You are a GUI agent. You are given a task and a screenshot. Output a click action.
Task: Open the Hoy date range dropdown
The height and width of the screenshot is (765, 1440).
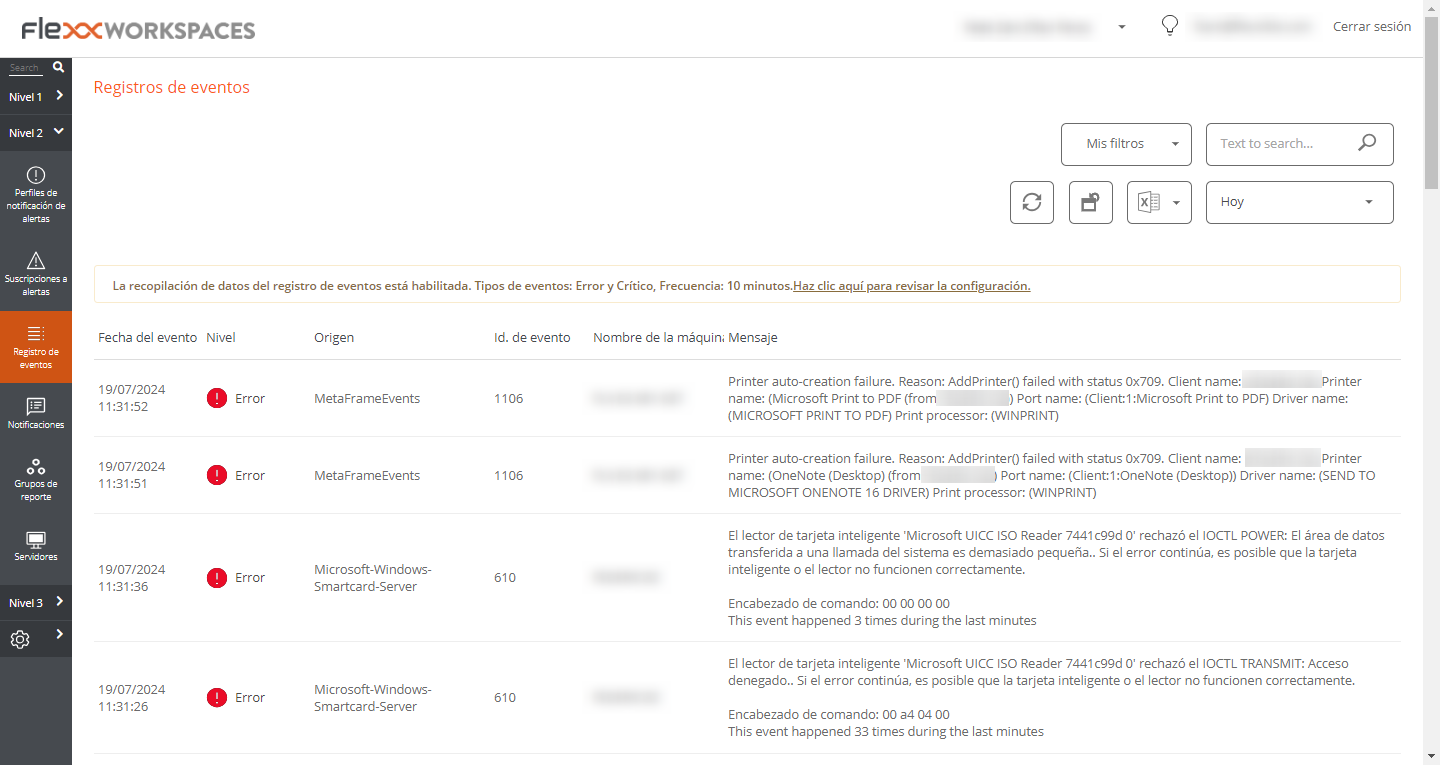click(1300, 202)
